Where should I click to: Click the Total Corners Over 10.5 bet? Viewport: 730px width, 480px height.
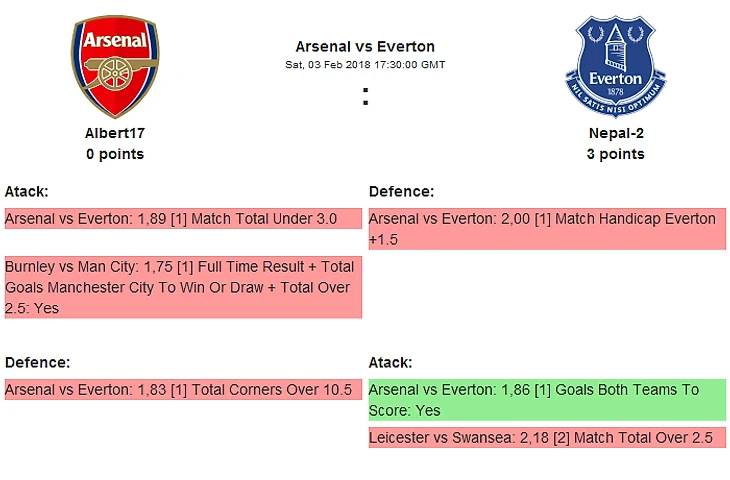click(183, 390)
